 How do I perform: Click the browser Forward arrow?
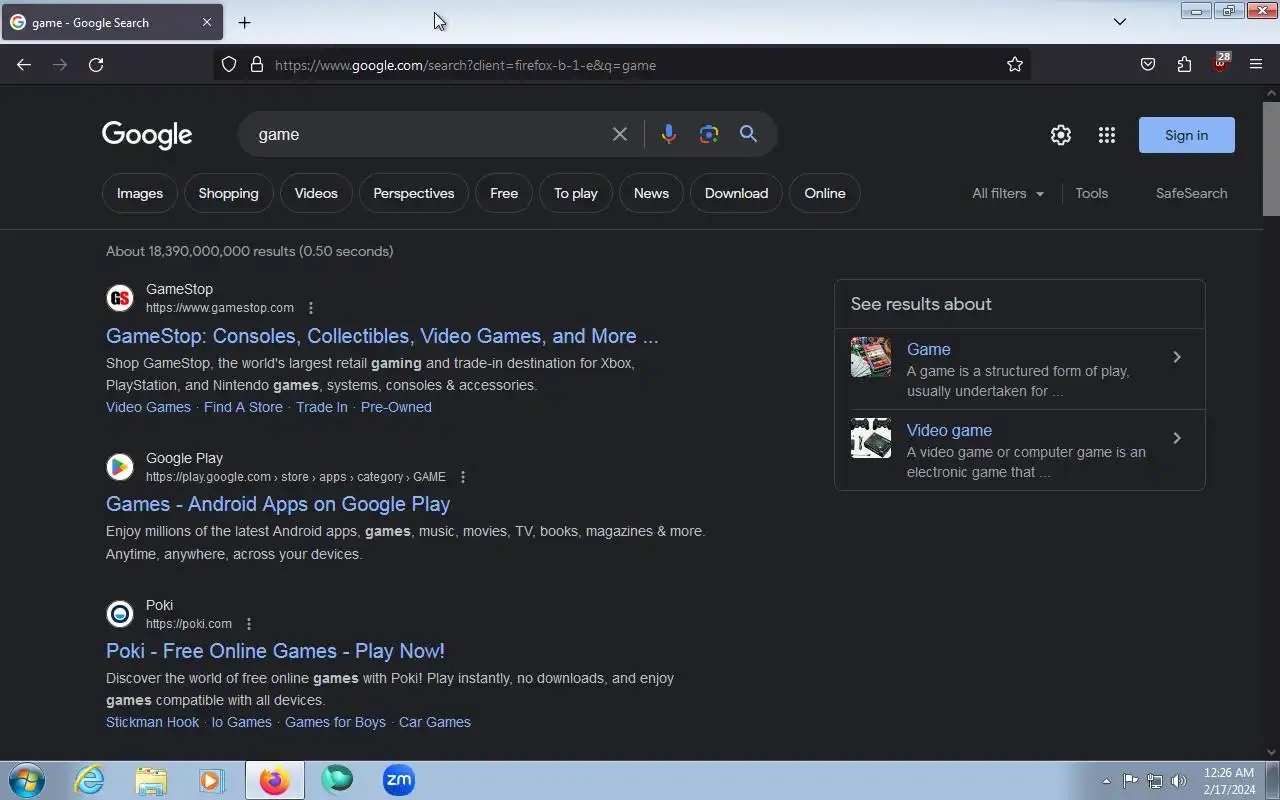(x=60, y=65)
